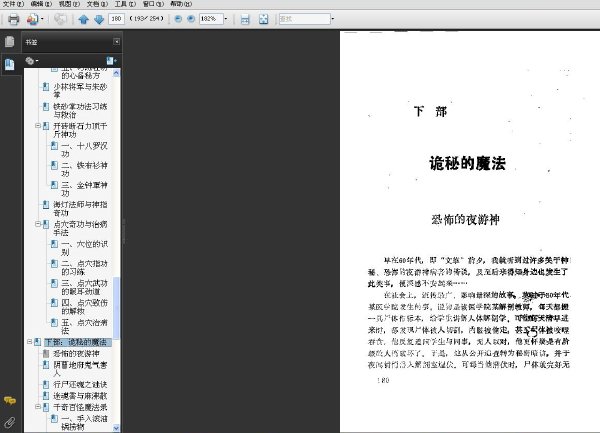Select bookmark 一、手入滚油锅捞物
This screenshot has height=433, width=600.
click(84, 422)
